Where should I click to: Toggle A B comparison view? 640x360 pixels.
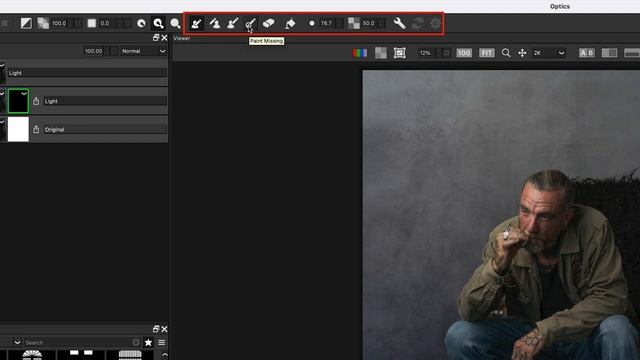coord(587,53)
